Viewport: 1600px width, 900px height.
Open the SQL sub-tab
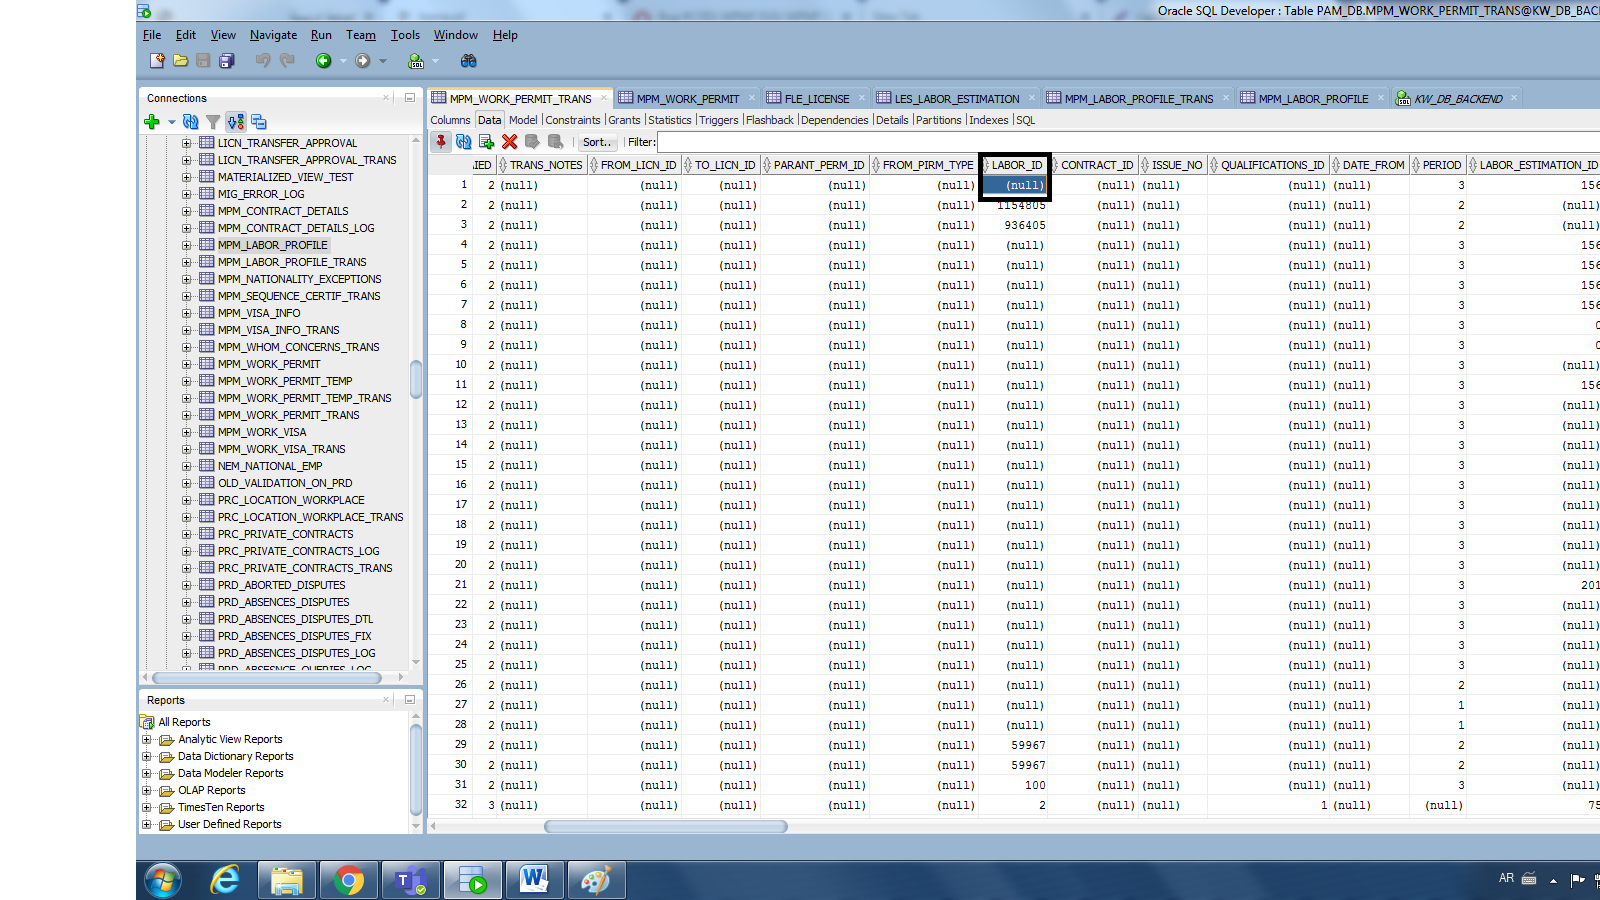coord(1026,120)
